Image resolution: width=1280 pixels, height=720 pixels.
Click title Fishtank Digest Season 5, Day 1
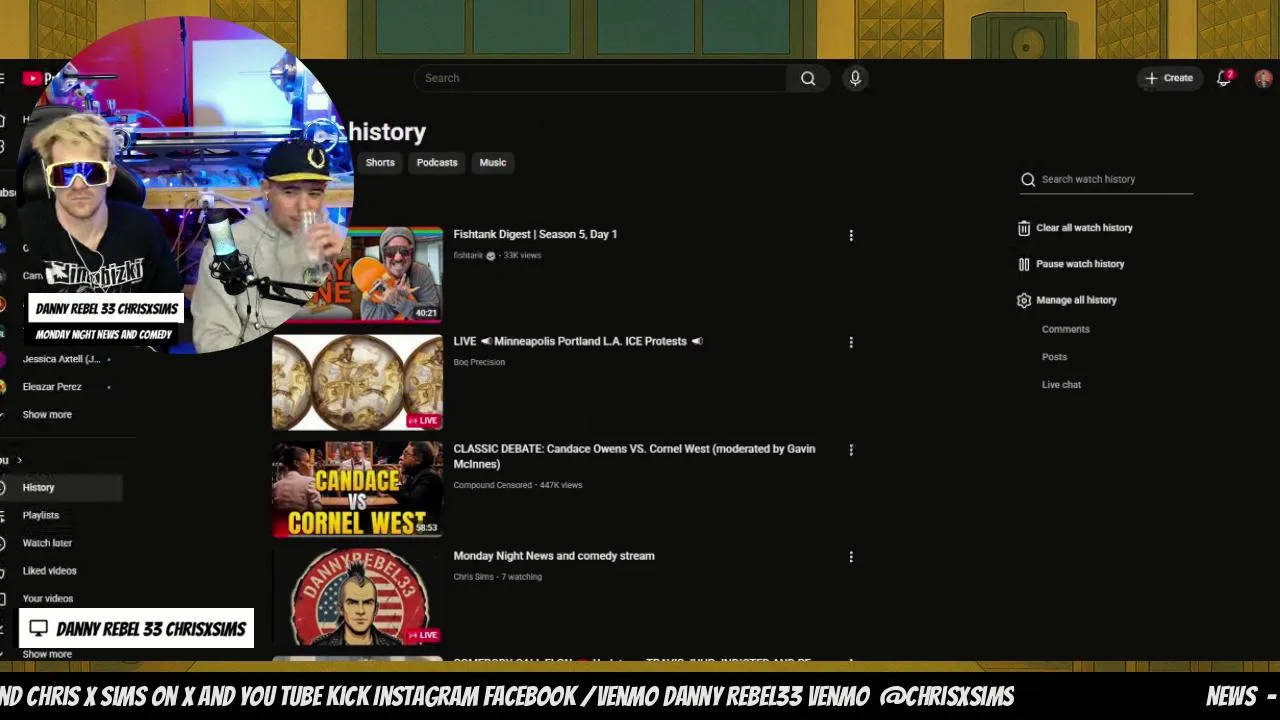[x=535, y=234]
